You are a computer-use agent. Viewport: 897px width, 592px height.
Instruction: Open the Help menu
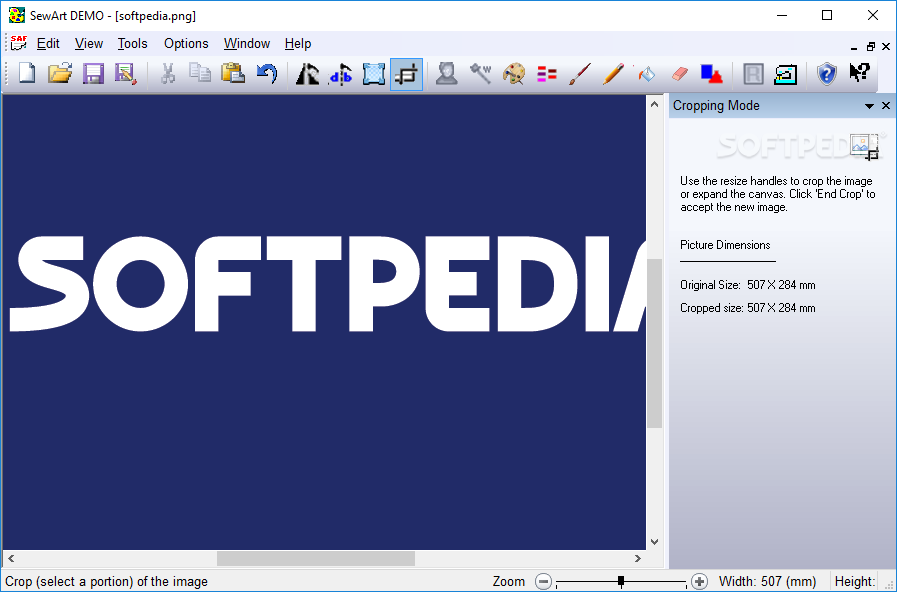point(297,43)
